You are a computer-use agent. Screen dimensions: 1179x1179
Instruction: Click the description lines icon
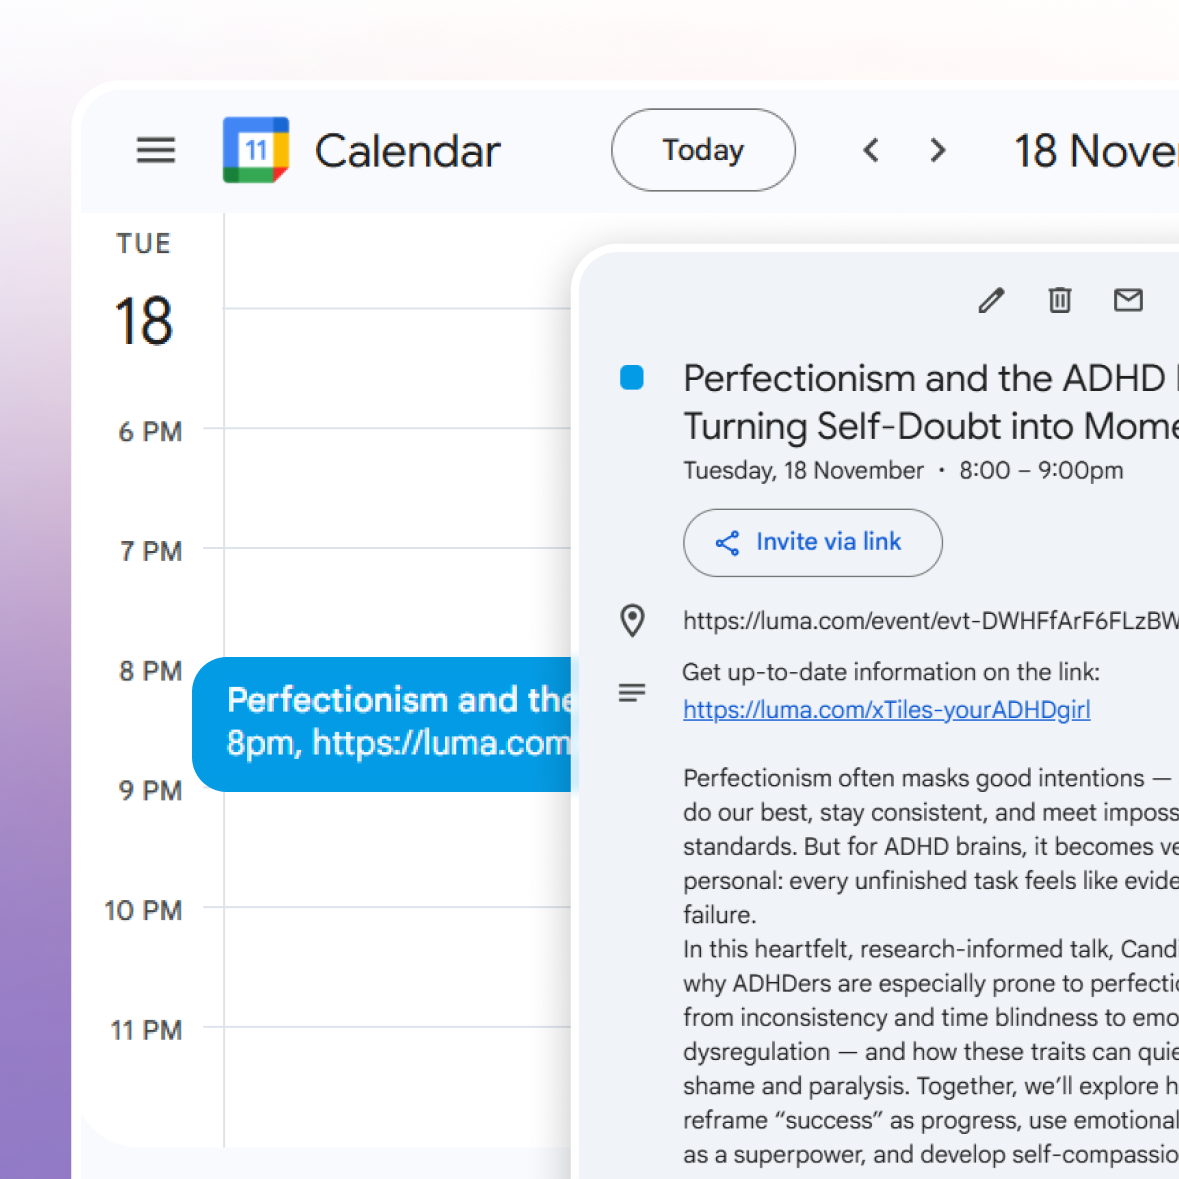[x=632, y=692]
